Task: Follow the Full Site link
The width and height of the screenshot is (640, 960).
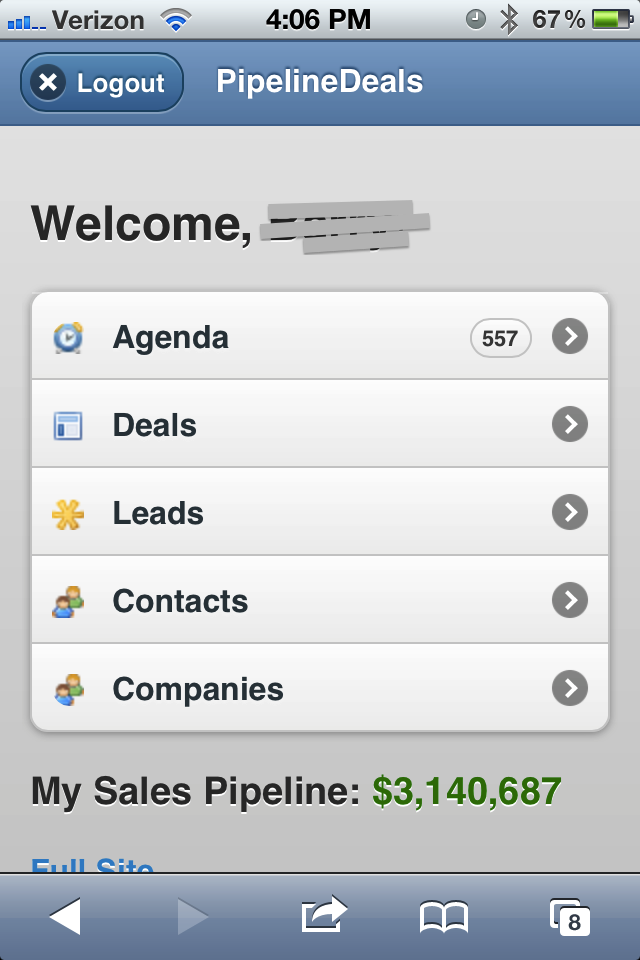Action: click(x=93, y=866)
